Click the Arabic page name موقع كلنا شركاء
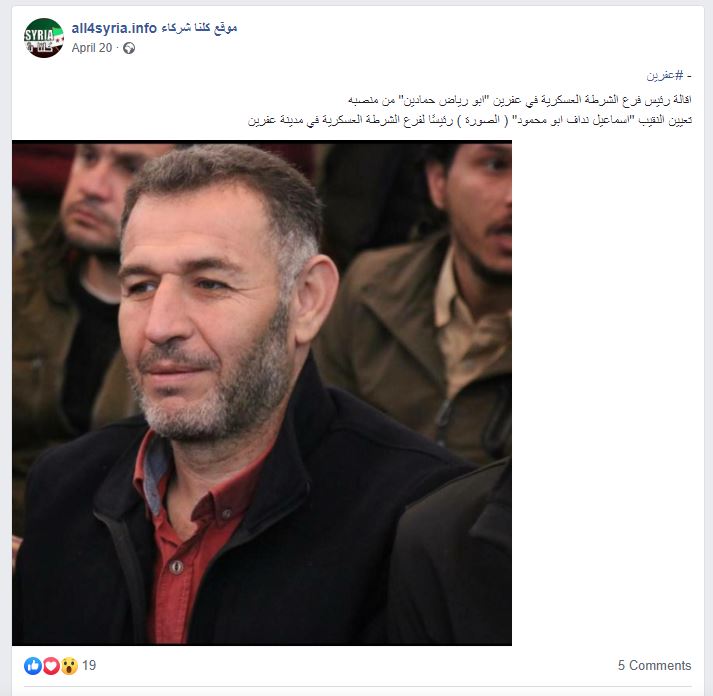713x696 pixels. point(199,28)
